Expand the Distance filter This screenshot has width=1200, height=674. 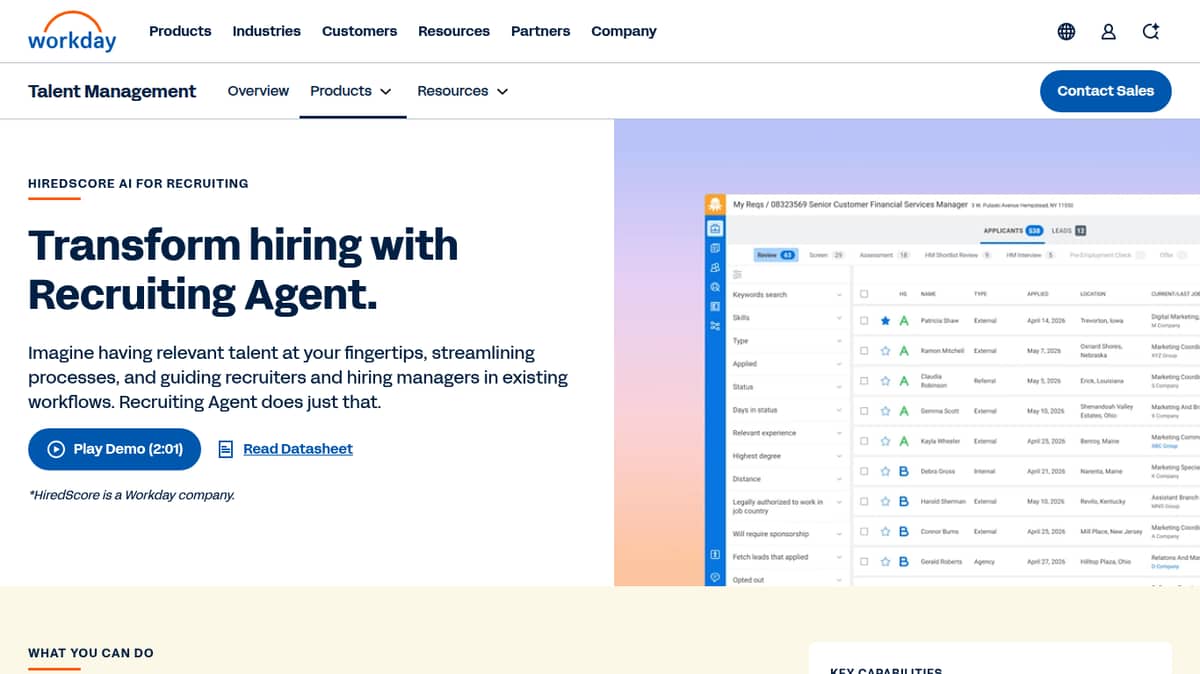(x=788, y=479)
